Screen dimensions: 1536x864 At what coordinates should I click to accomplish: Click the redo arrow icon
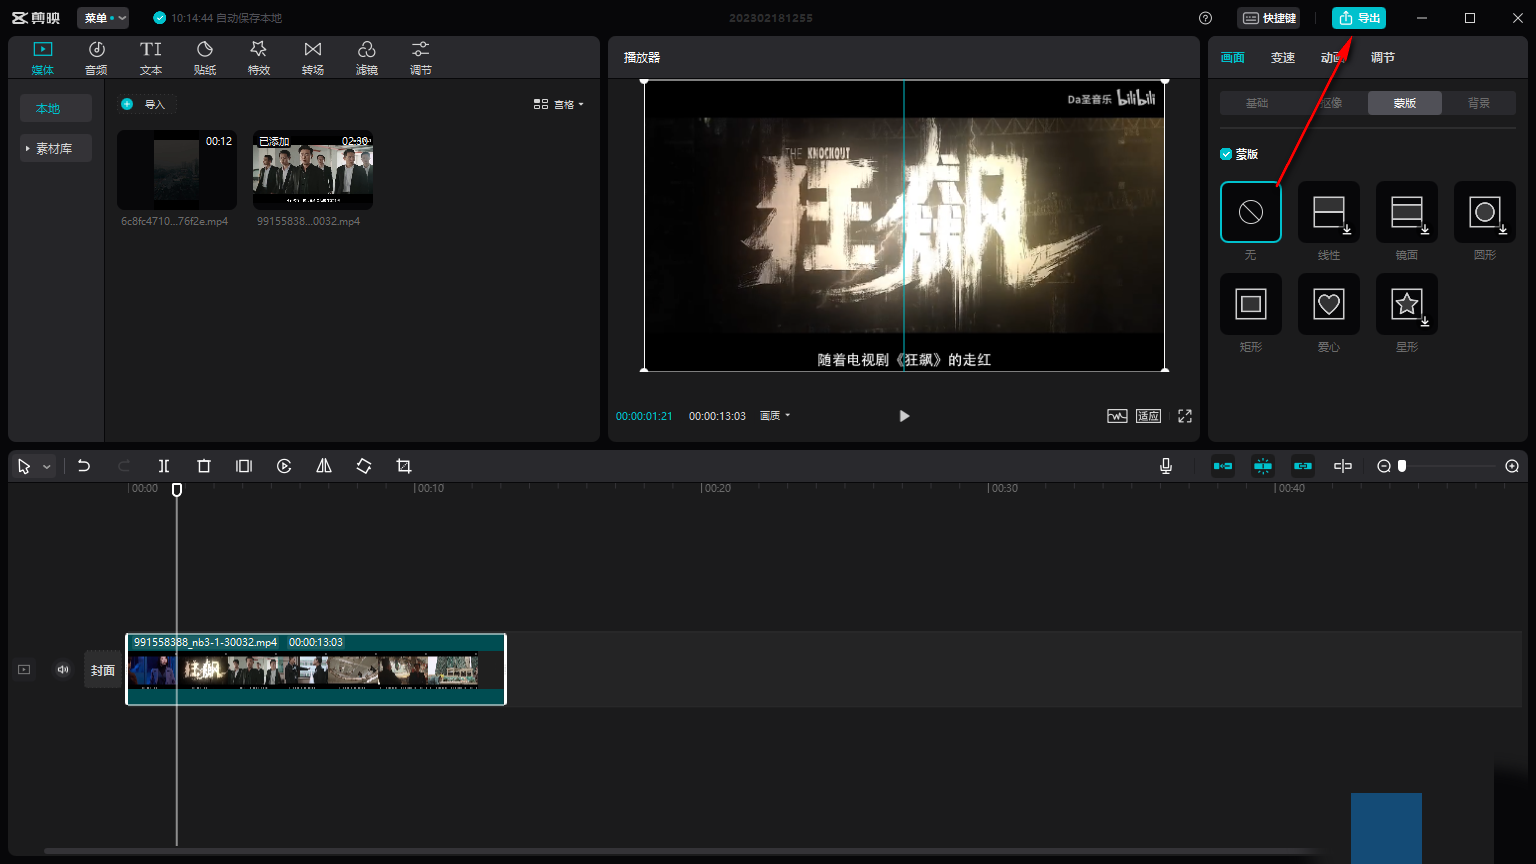coord(124,466)
